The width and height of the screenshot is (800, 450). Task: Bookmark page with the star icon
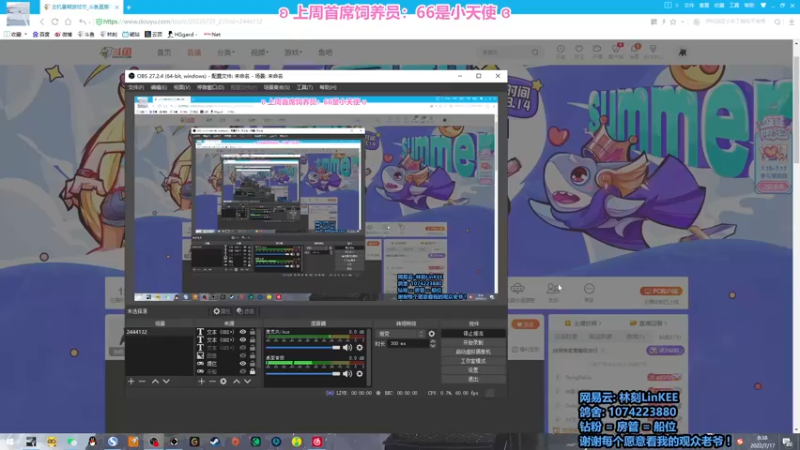coord(673,22)
